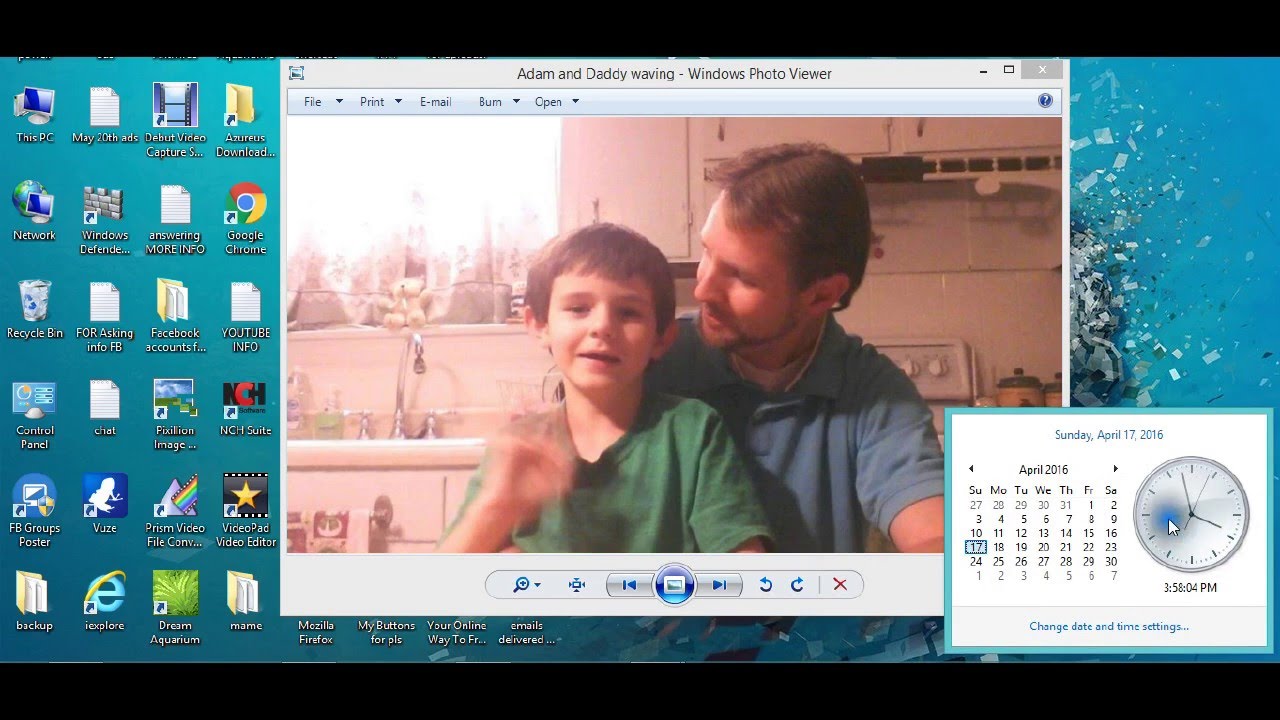
Task: Select April 30 in the calendar
Action: [x=1111, y=561]
